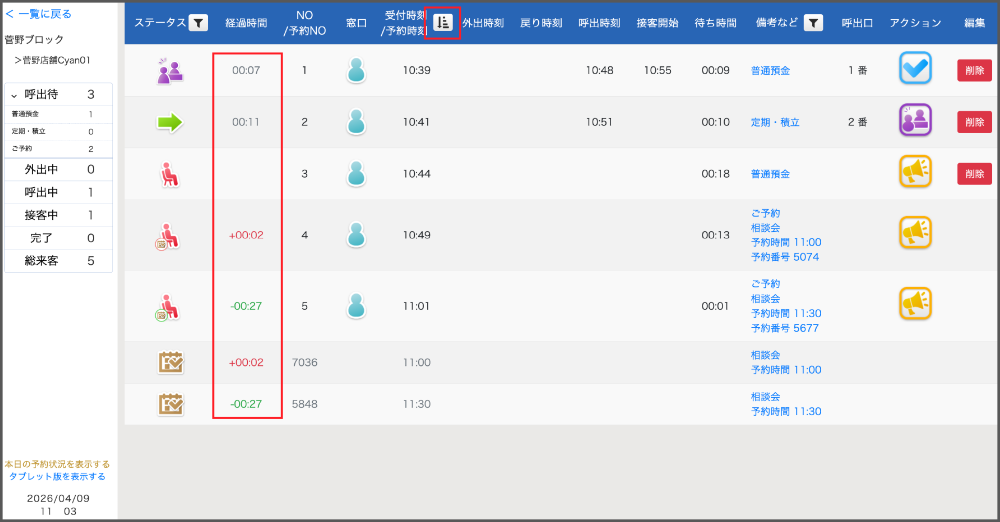Click the serving-customer status icon in row 1
The width and height of the screenshot is (1000, 522).
pos(170,70)
